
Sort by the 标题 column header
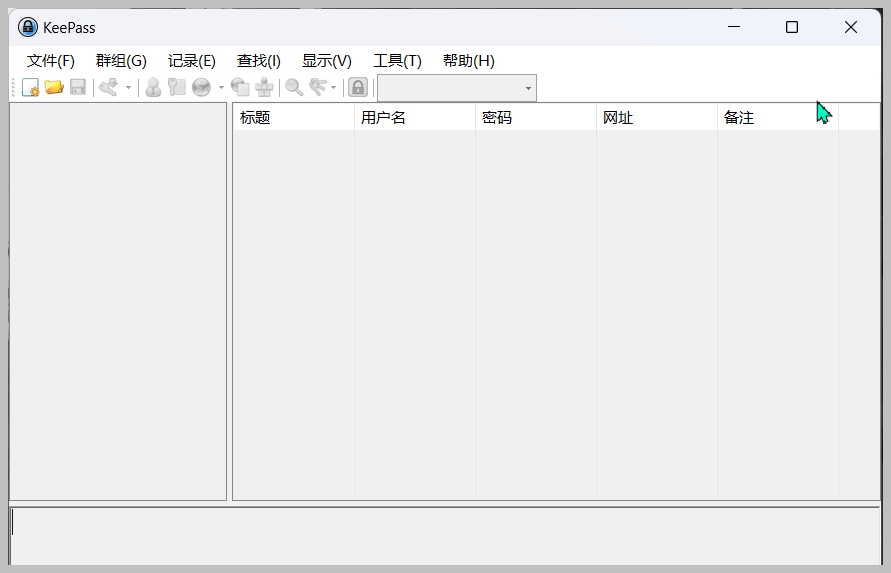(x=294, y=118)
